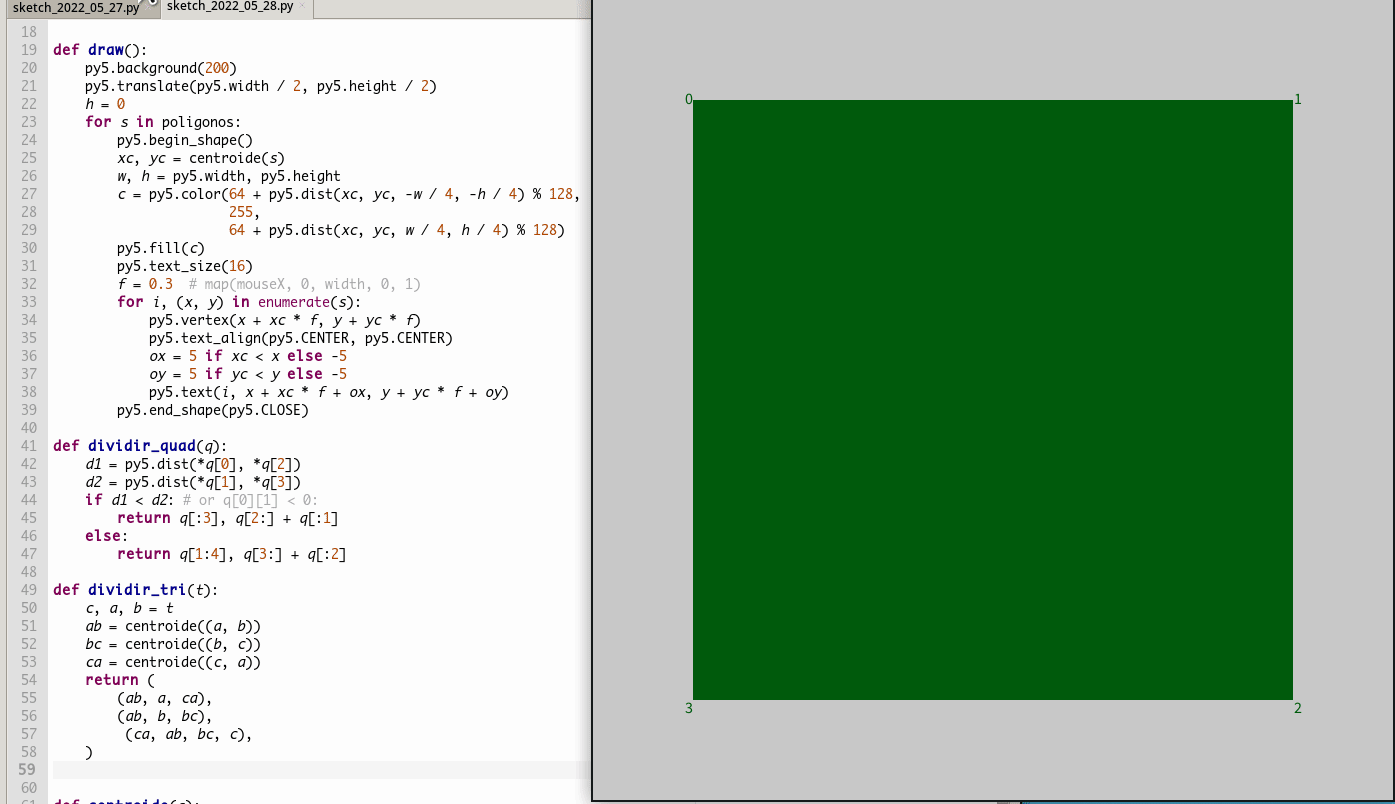Viewport: 1395px width, 804px height.
Task: Click line number 41 in the gutter
Action: pos(28,446)
